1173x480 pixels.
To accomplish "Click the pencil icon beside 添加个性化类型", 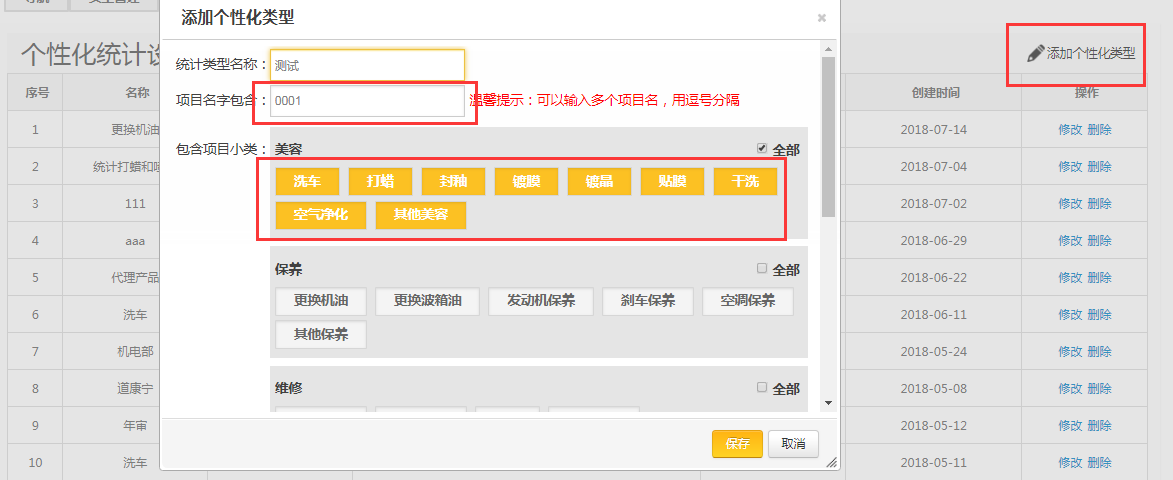I will pos(1035,53).
